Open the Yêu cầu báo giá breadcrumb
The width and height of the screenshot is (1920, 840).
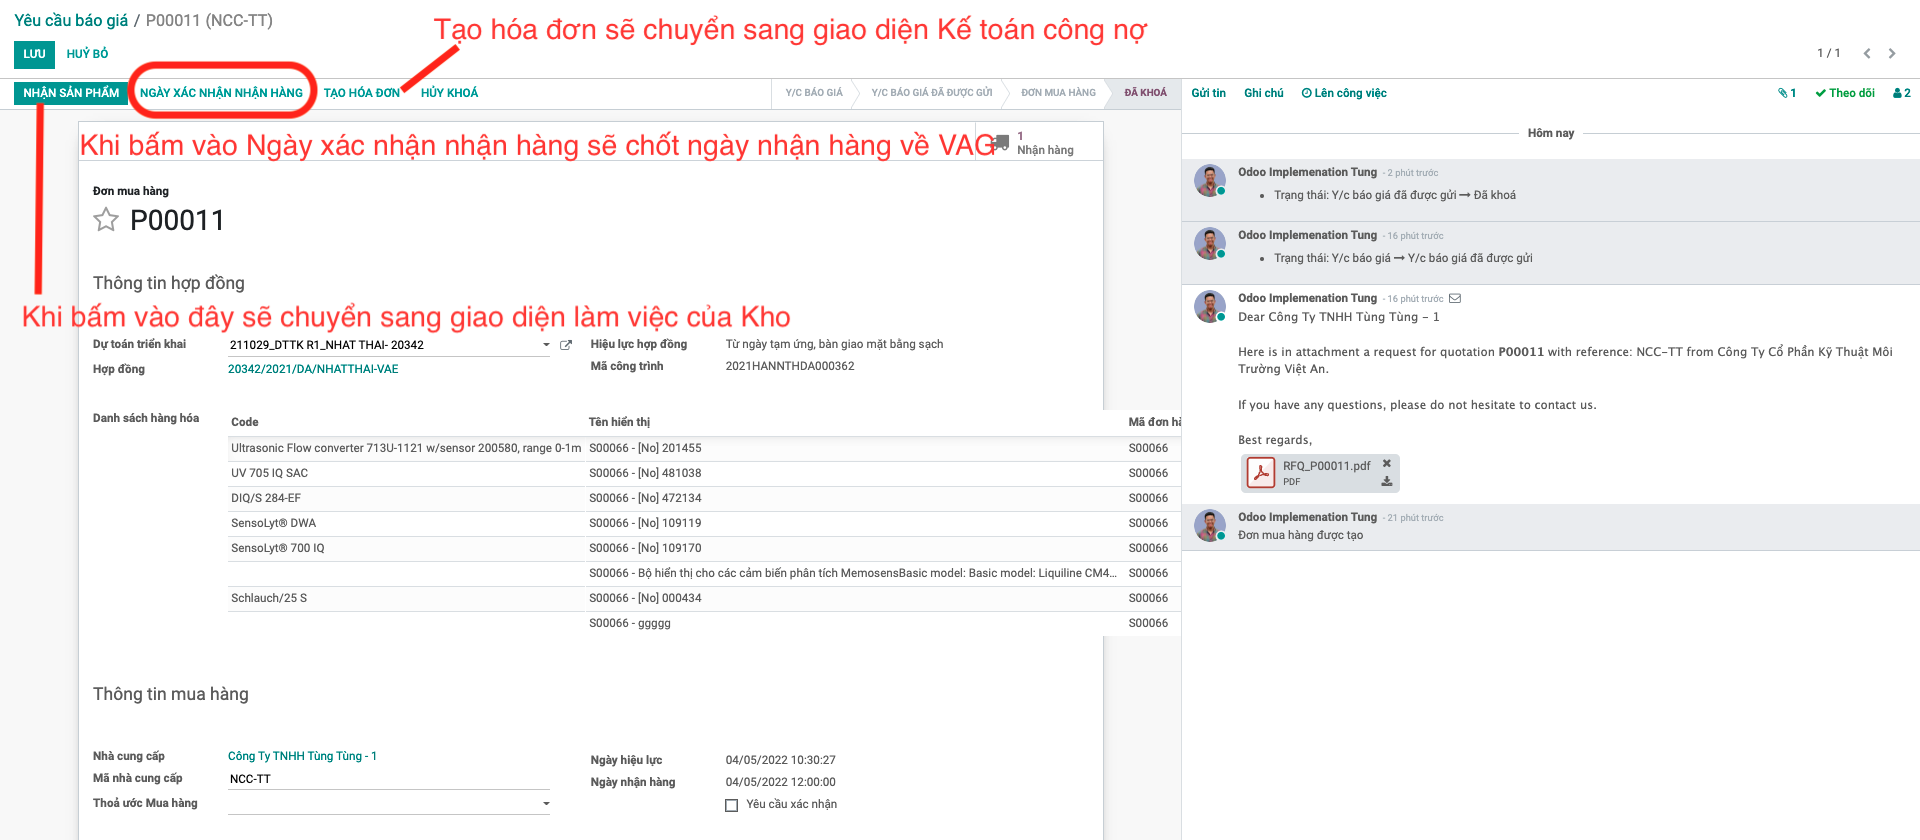coord(71,20)
